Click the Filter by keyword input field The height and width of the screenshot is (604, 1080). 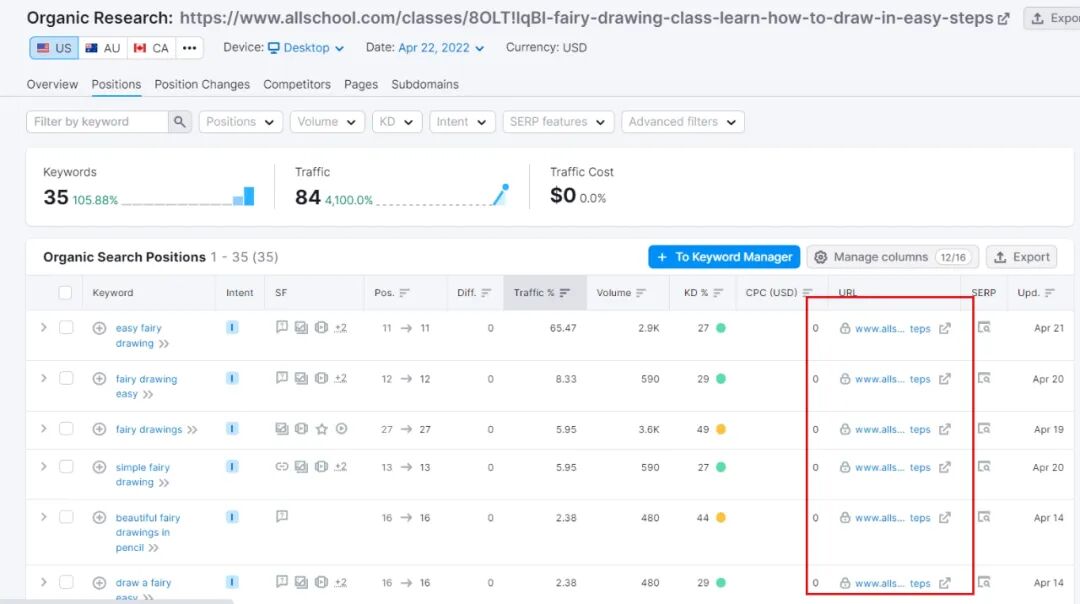(97, 122)
